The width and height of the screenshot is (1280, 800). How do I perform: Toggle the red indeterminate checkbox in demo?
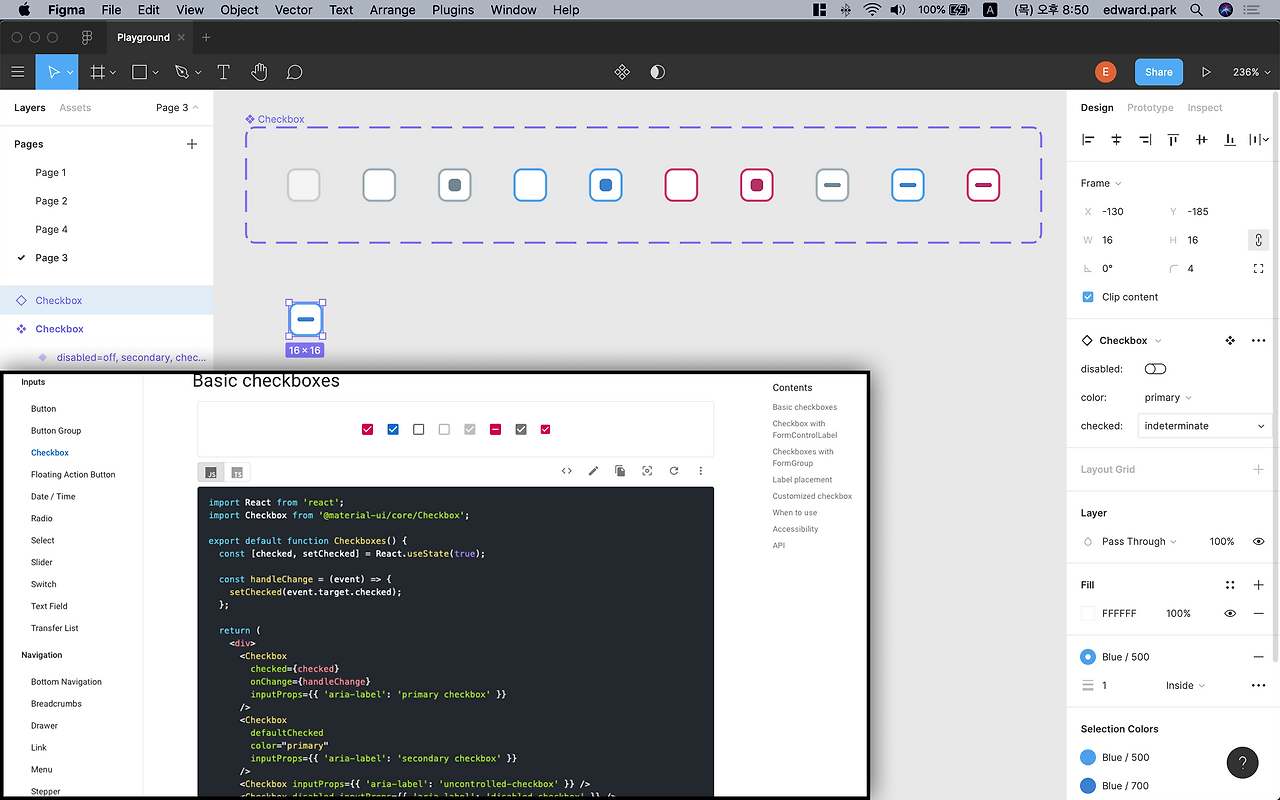coord(495,430)
